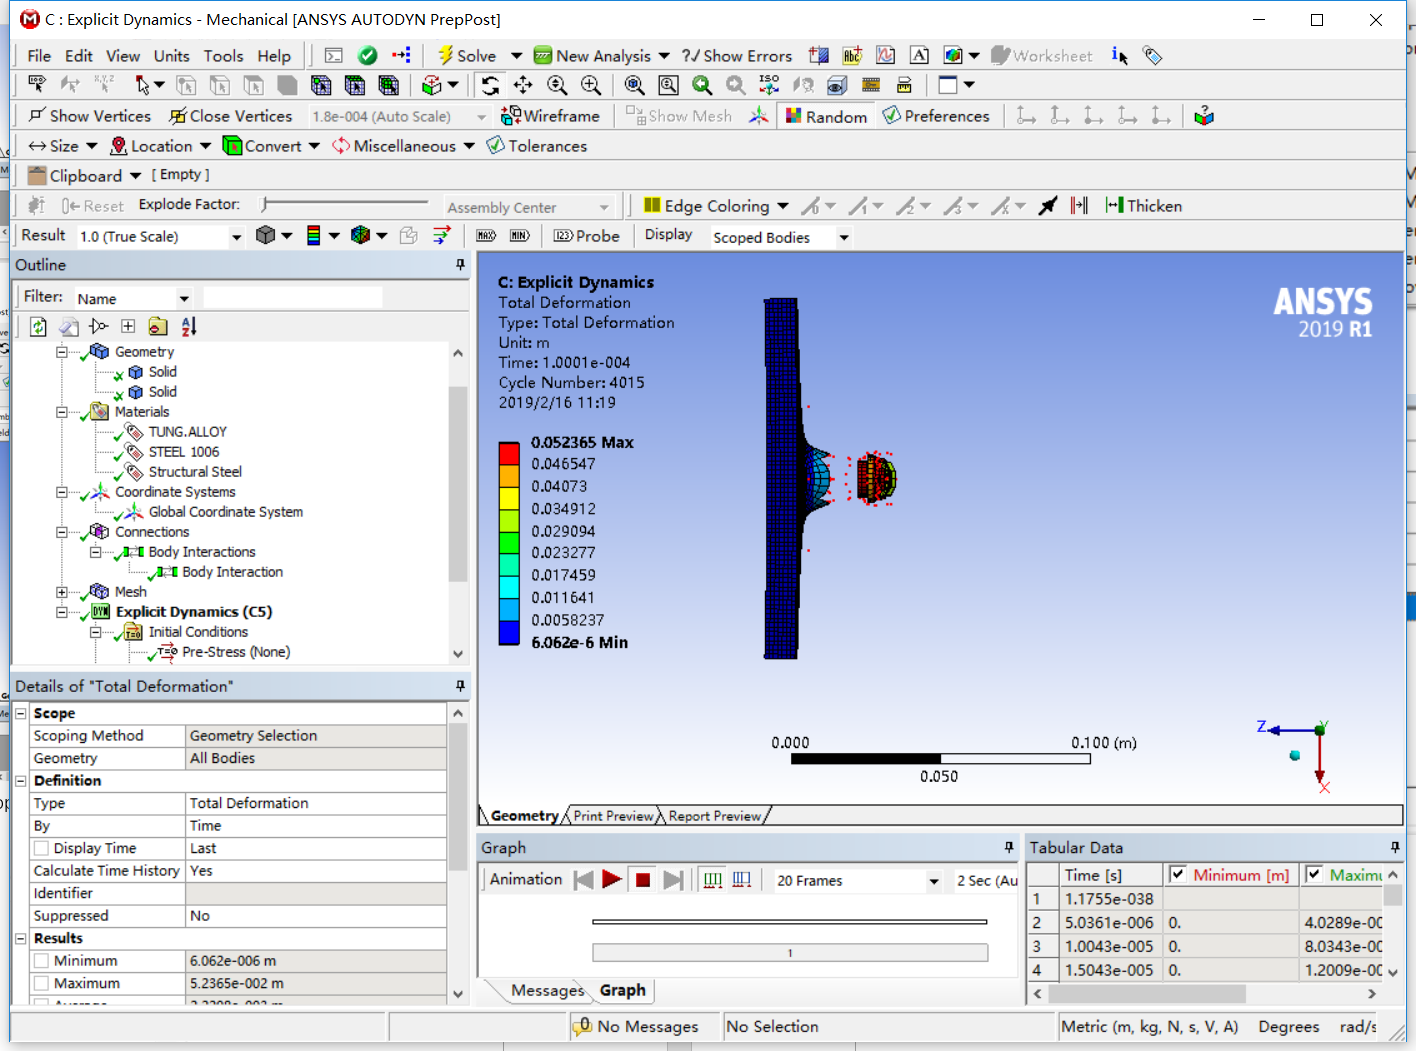Image resolution: width=1416 pixels, height=1051 pixels.
Task: Open the Scoped Bodies dropdown
Action: tap(844, 237)
